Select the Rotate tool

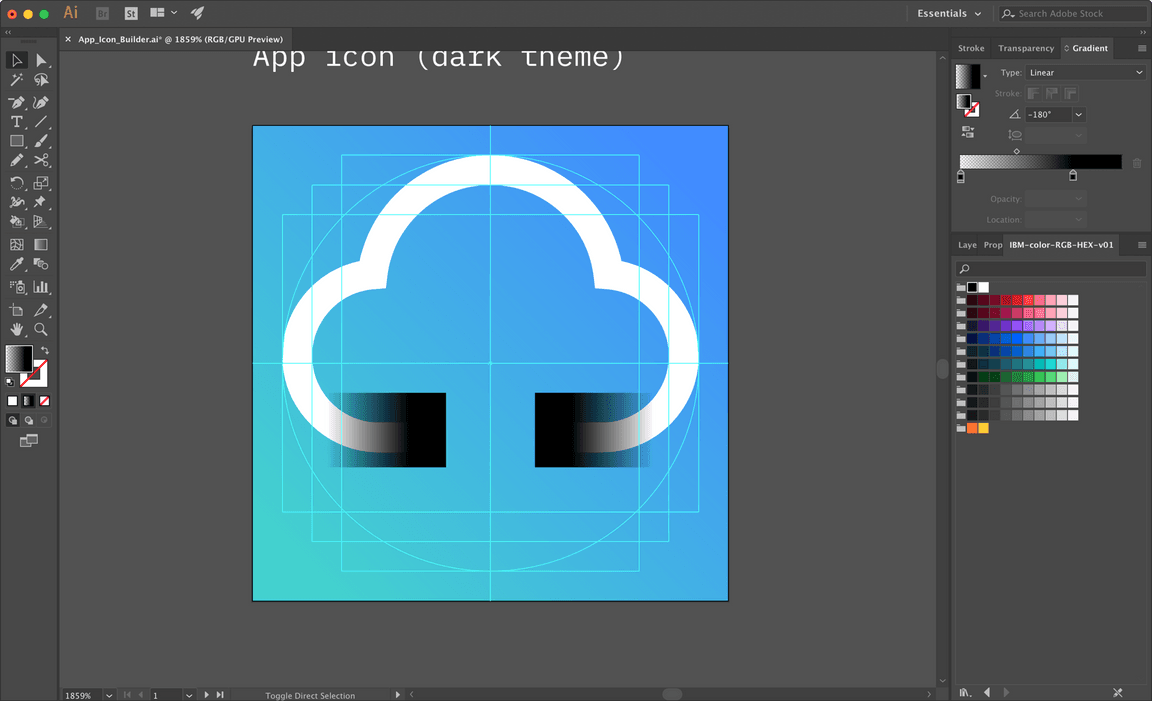pos(16,183)
